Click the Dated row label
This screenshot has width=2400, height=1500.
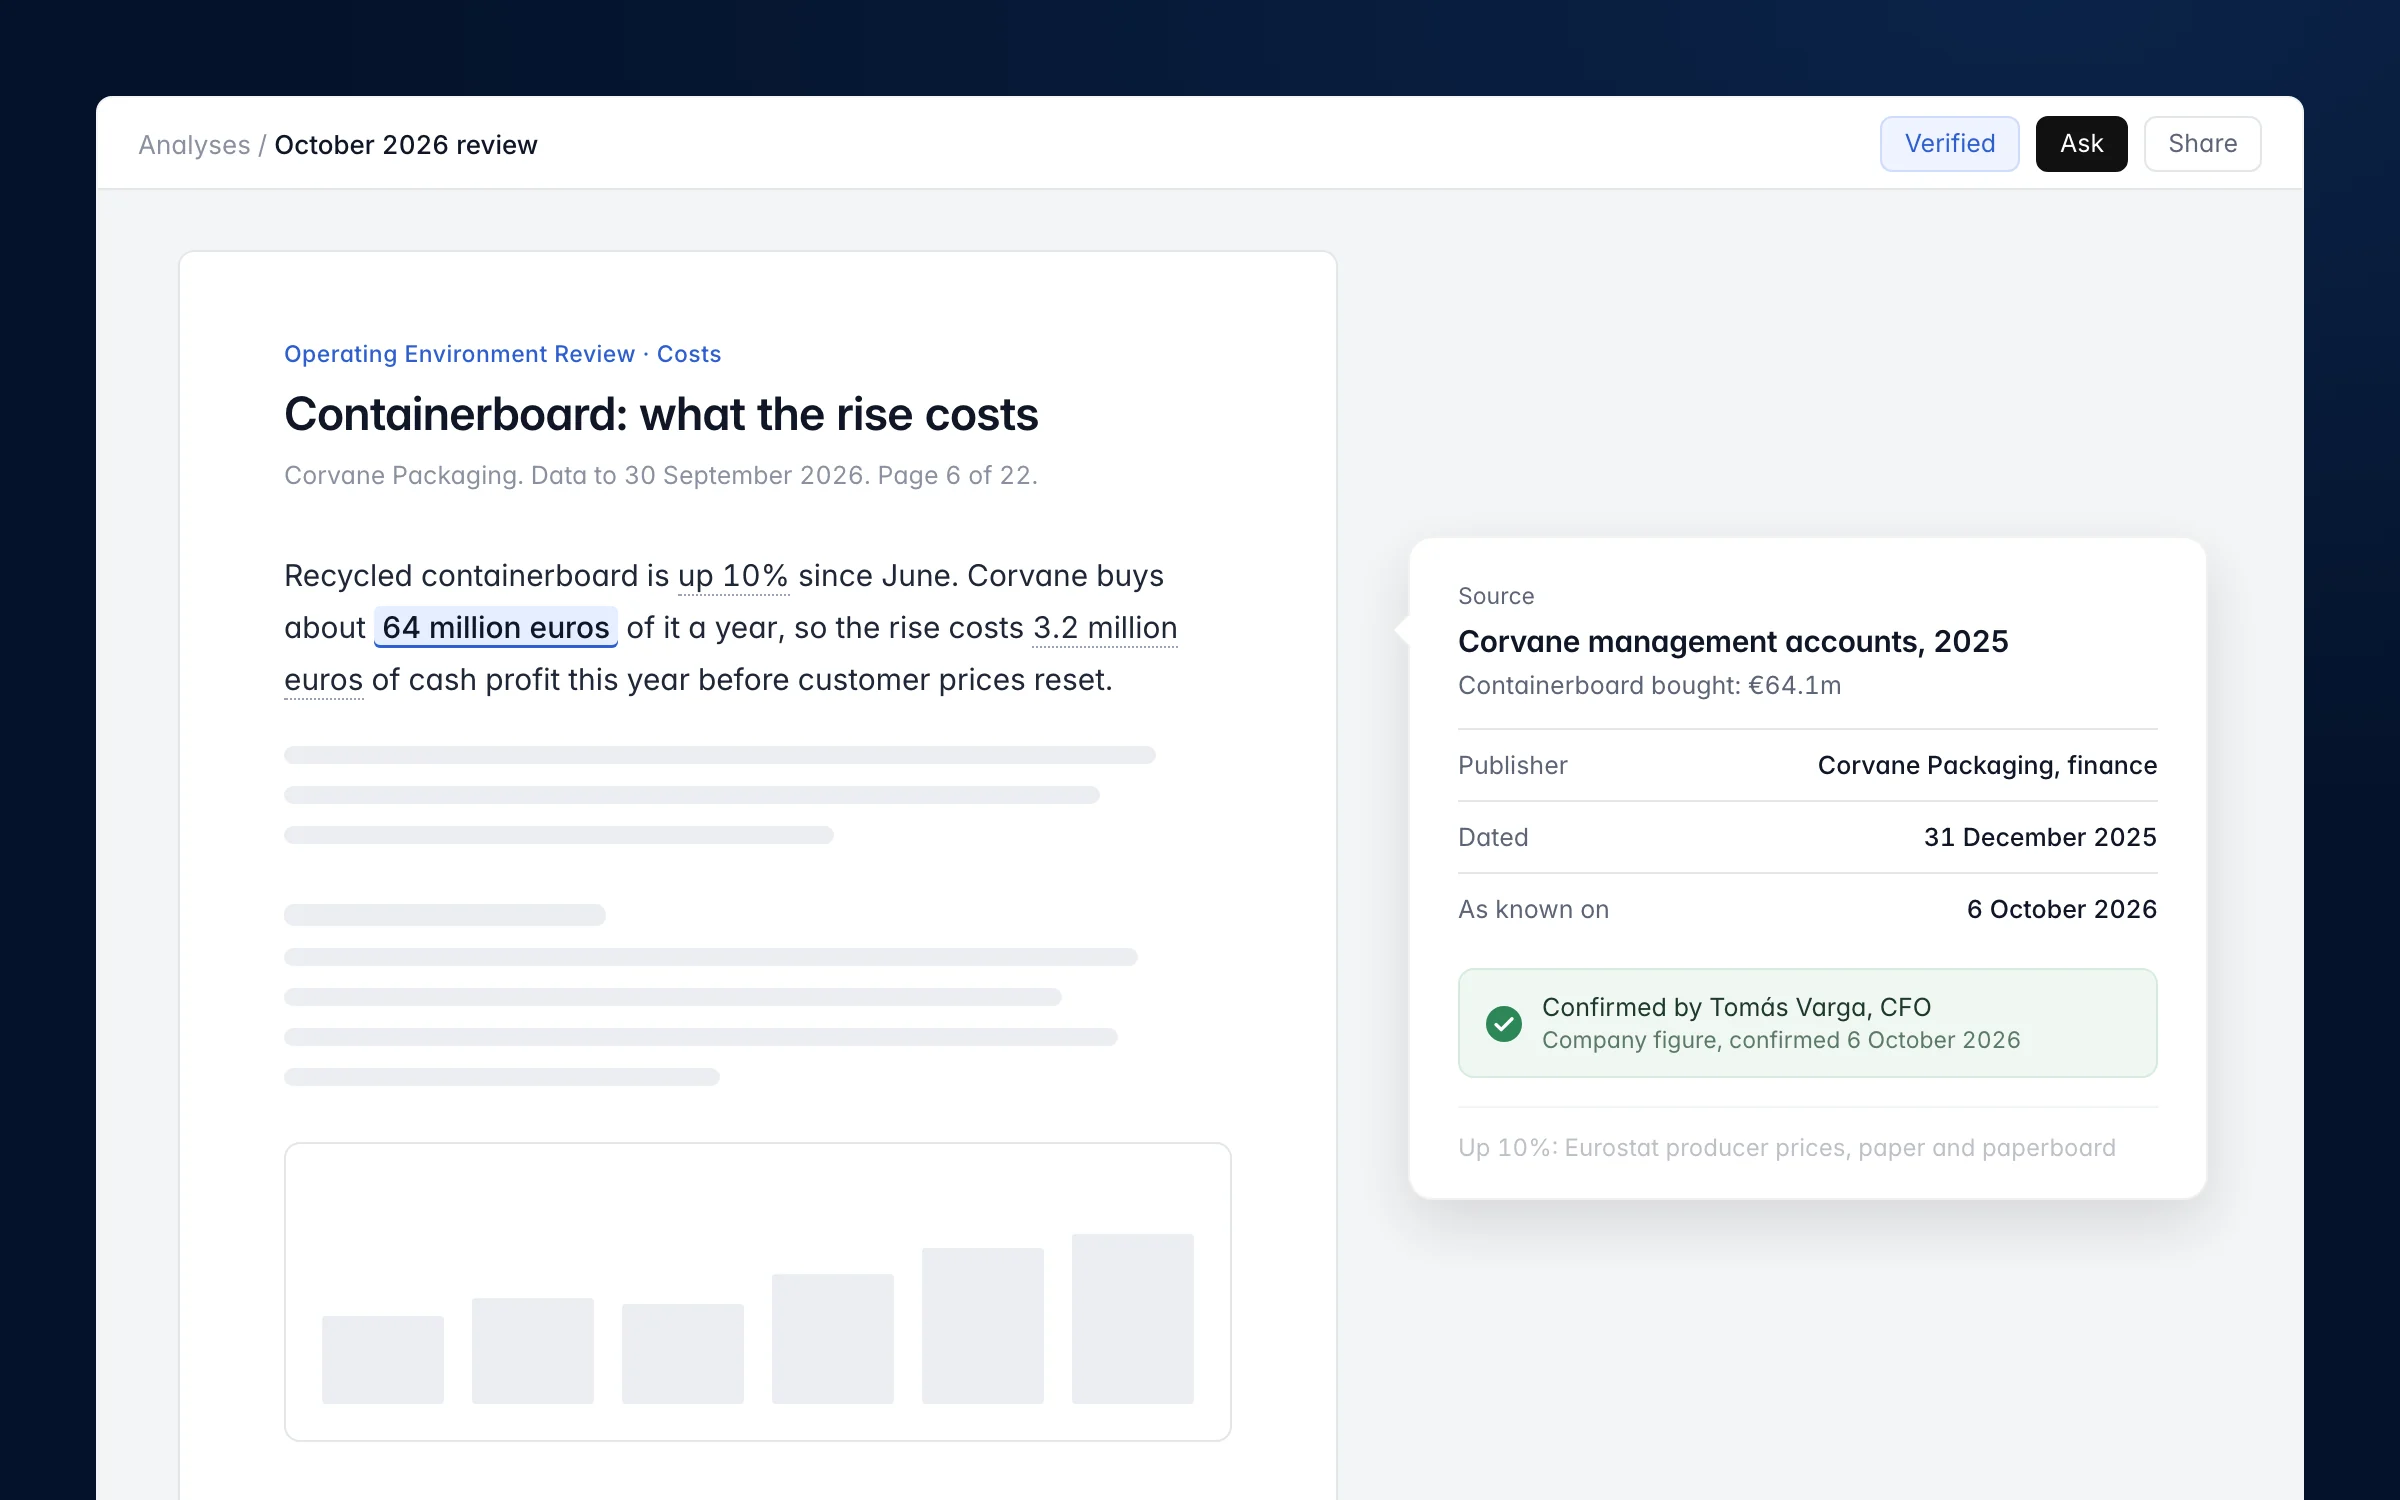point(1493,837)
